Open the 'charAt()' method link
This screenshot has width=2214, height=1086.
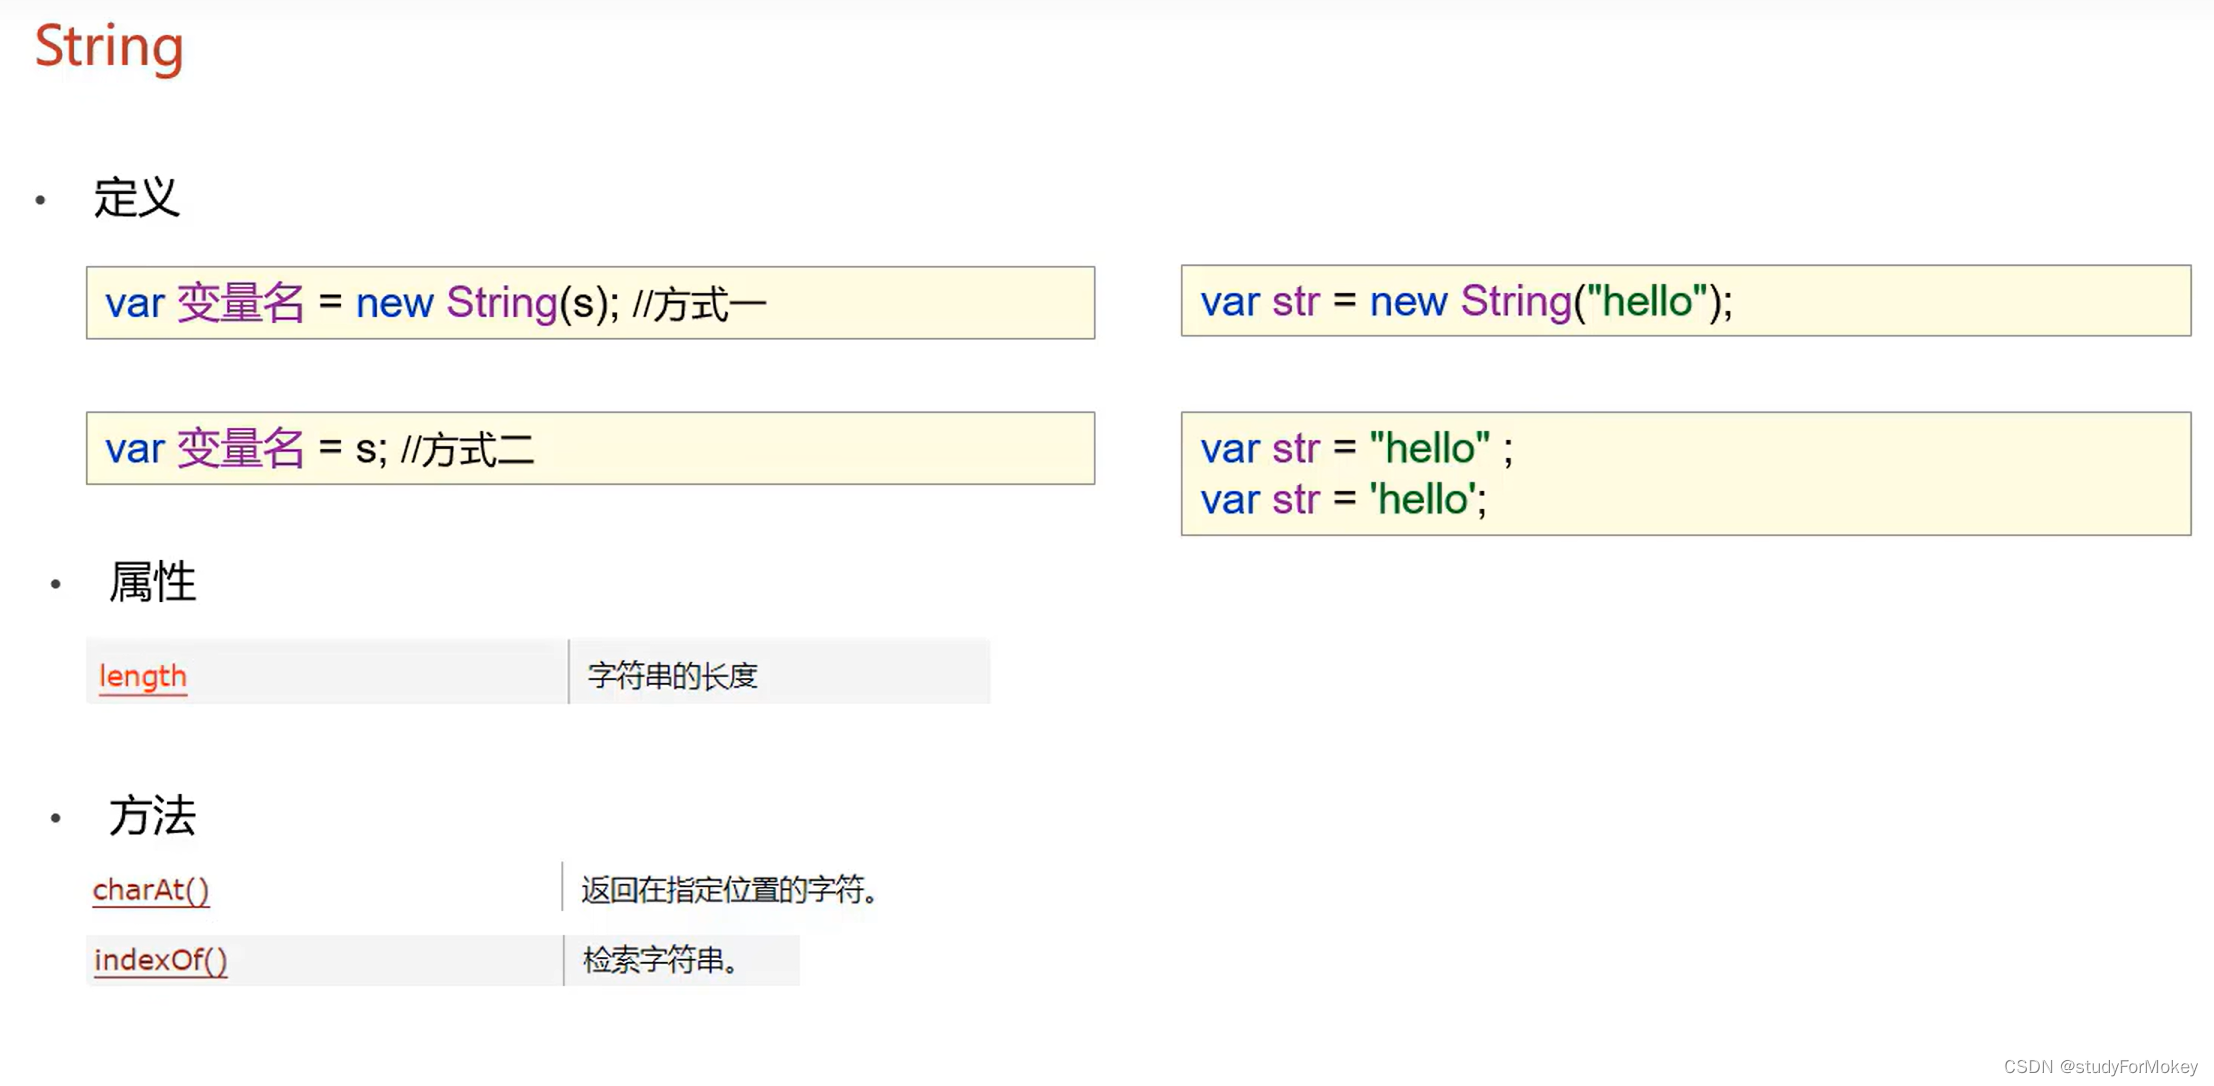point(151,889)
